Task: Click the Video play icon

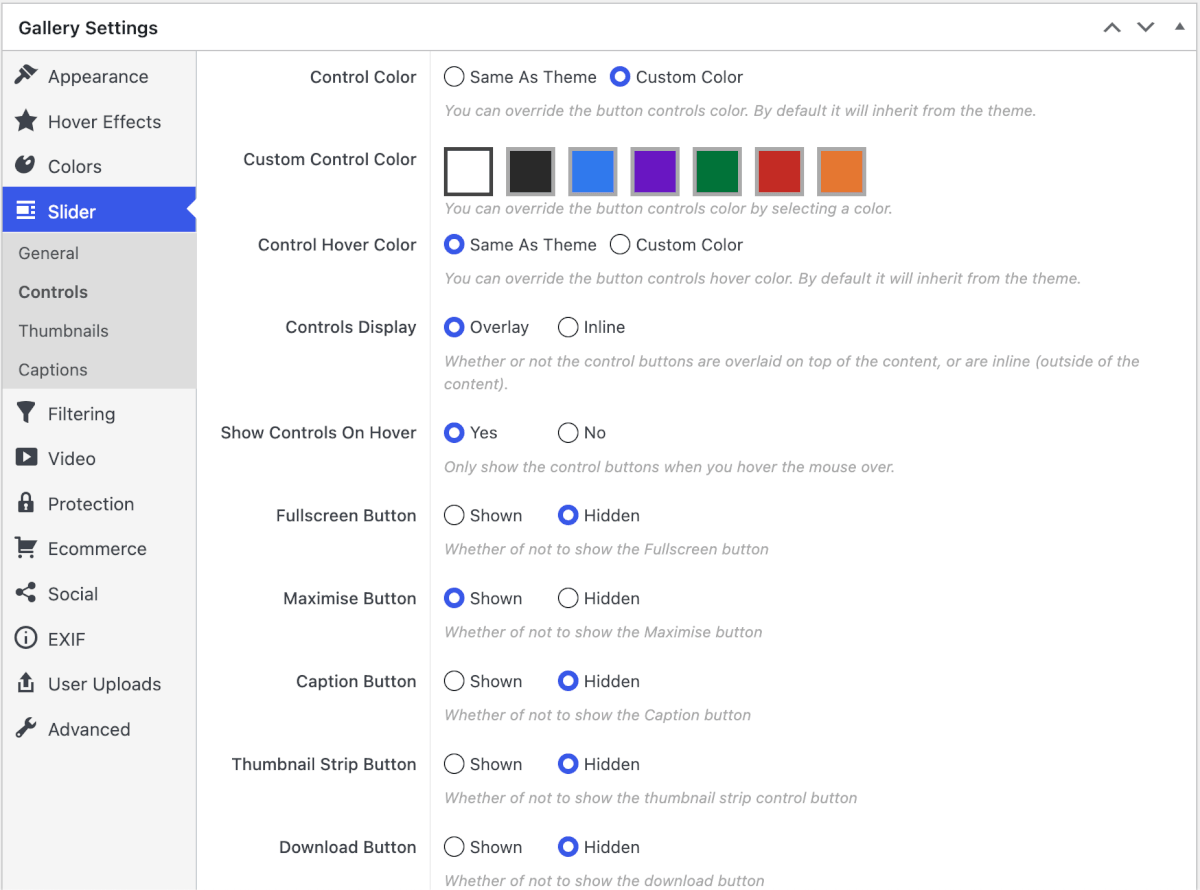Action: click(x=26, y=458)
